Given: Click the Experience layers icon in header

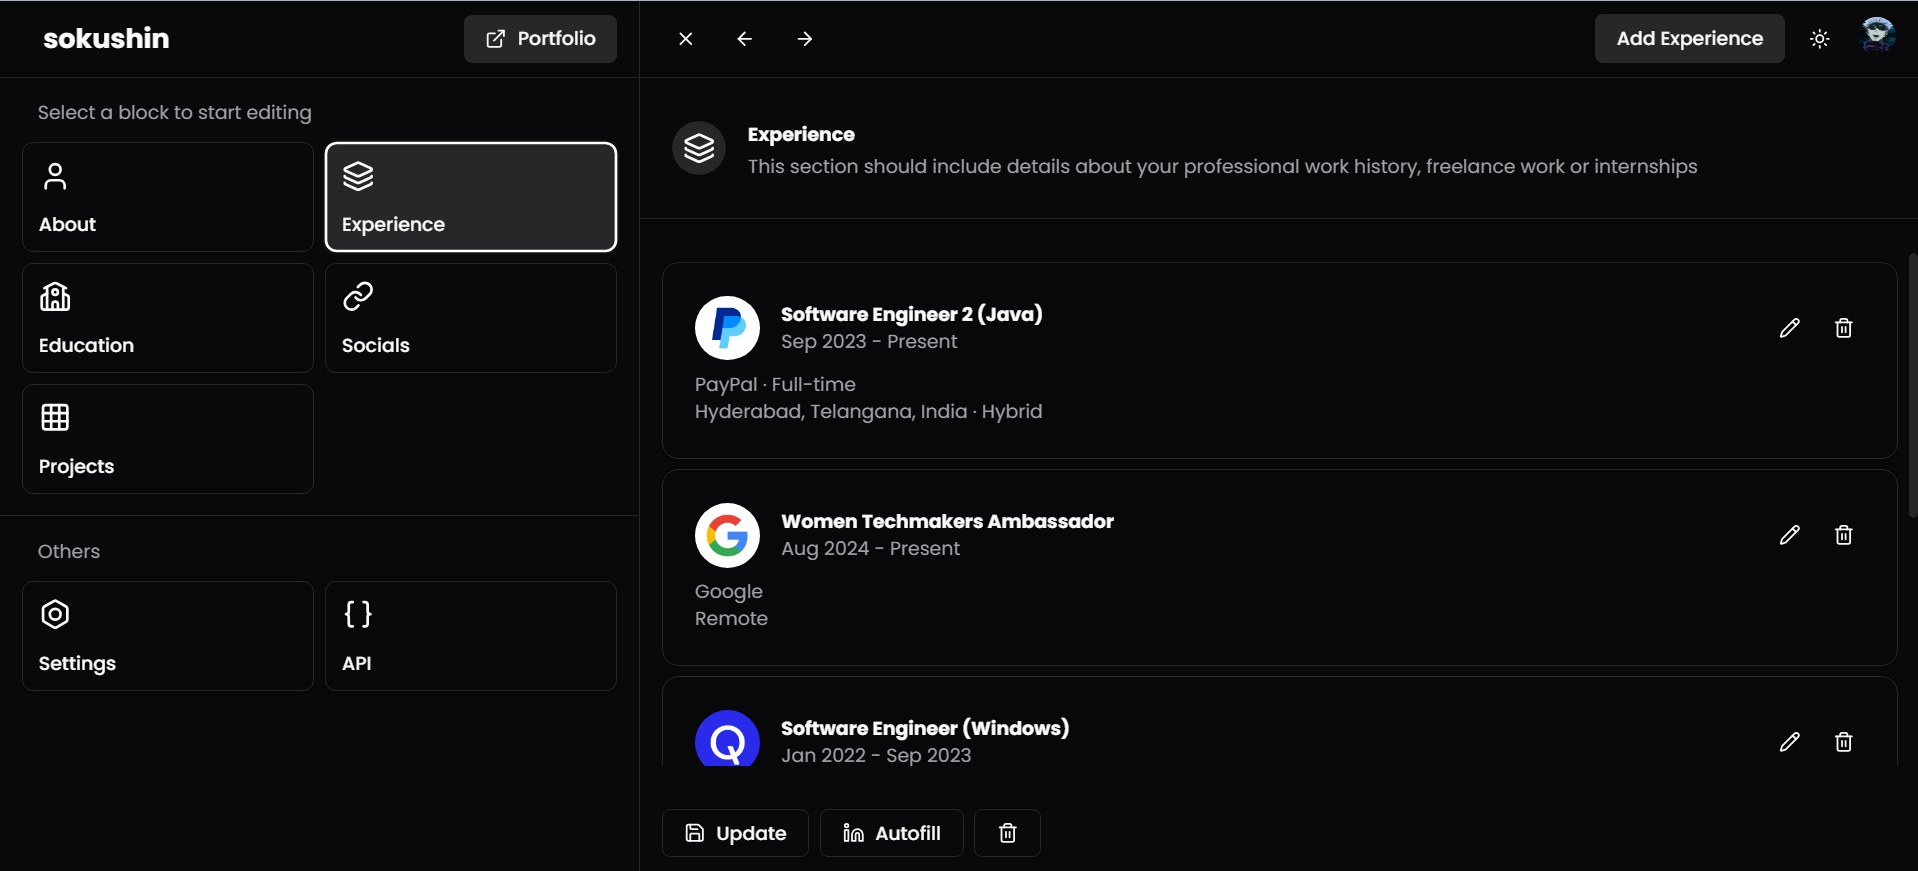Looking at the screenshot, I should [699, 148].
